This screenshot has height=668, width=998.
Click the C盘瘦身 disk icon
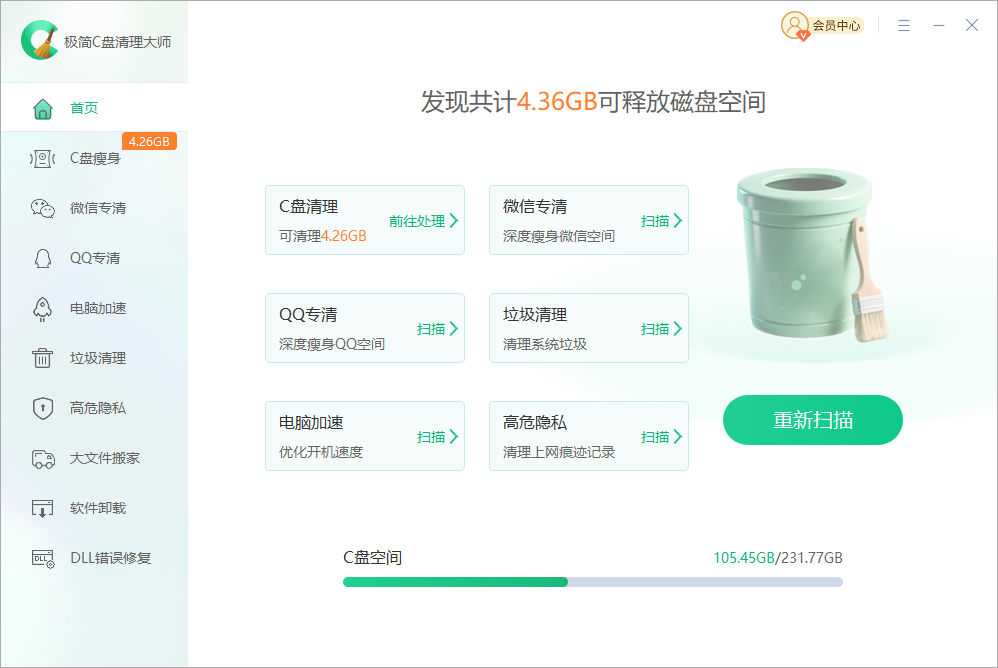(43, 158)
